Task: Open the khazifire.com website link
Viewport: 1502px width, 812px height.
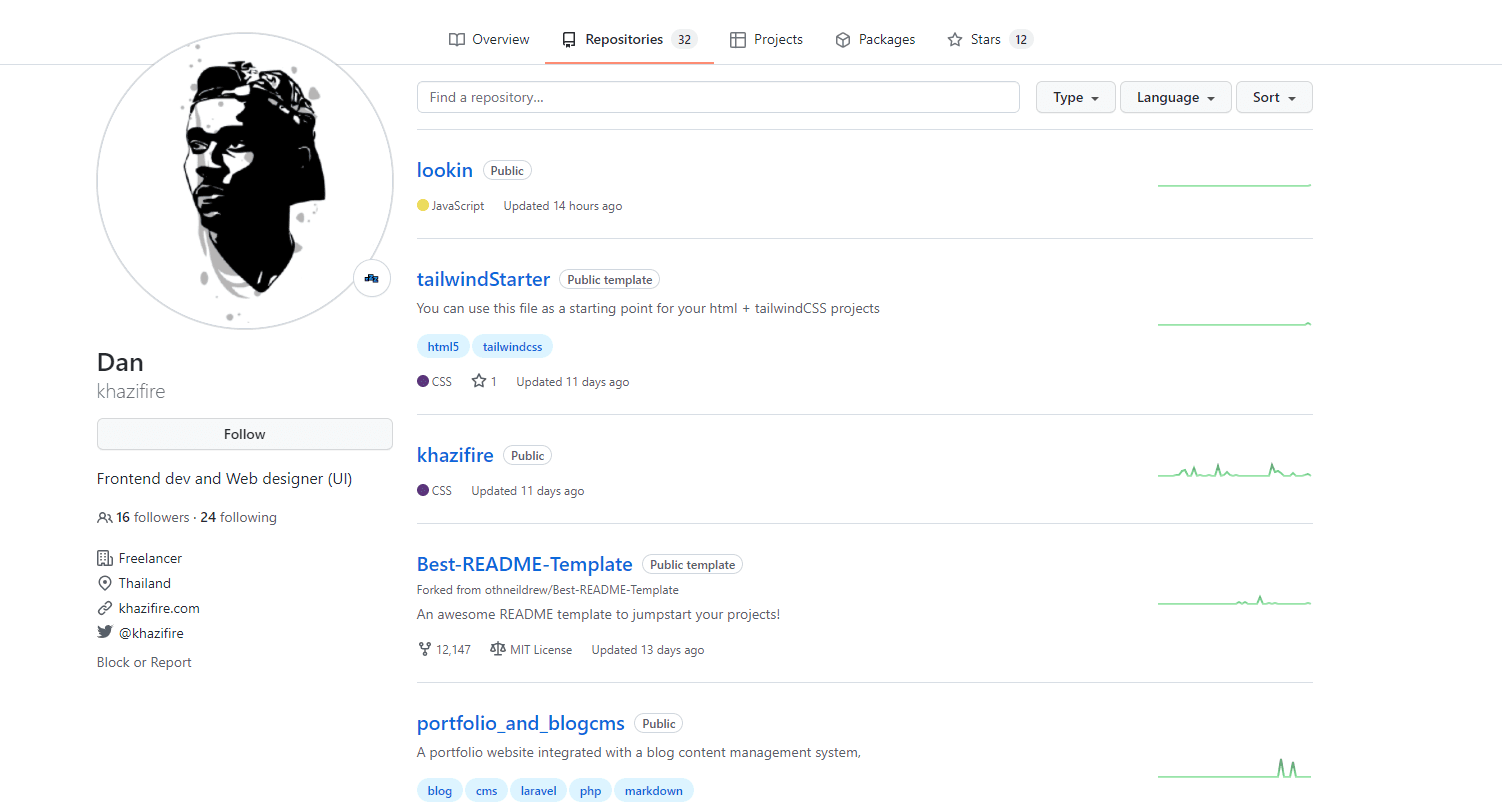Action: tap(158, 607)
